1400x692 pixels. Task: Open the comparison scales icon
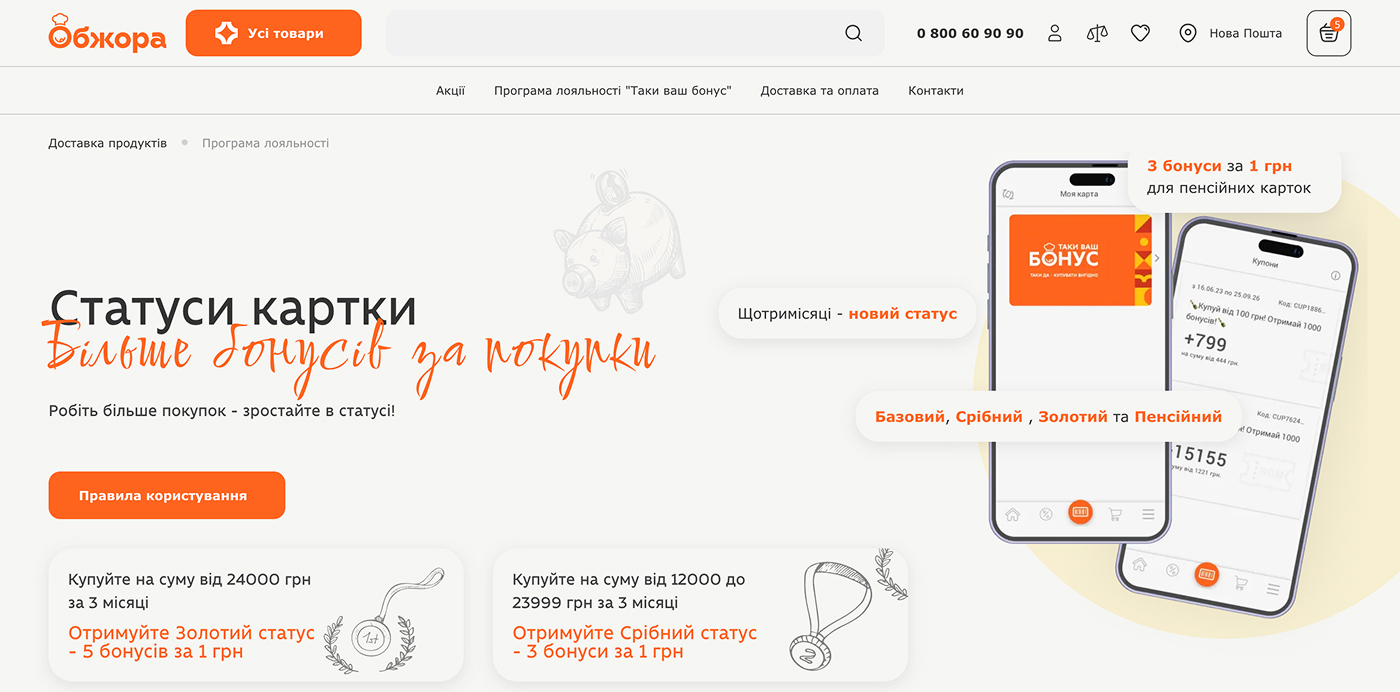[1097, 33]
